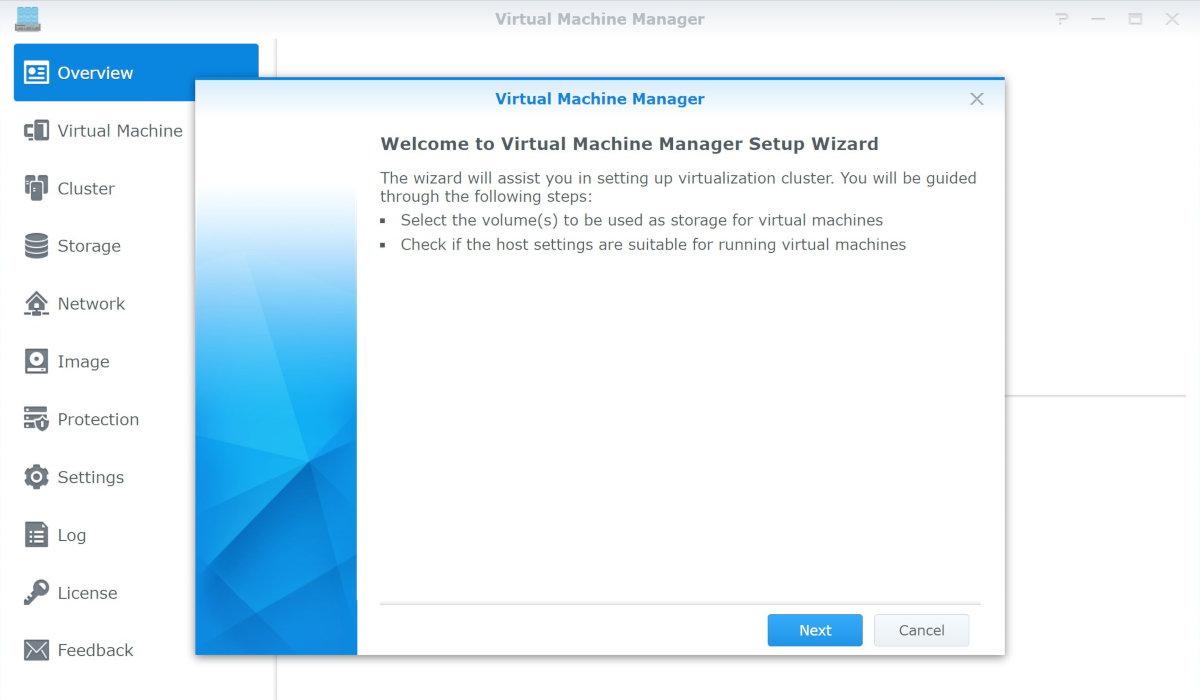Viewport: 1200px width, 700px height.
Task: Click the Protection shield icon
Action: click(x=36, y=419)
